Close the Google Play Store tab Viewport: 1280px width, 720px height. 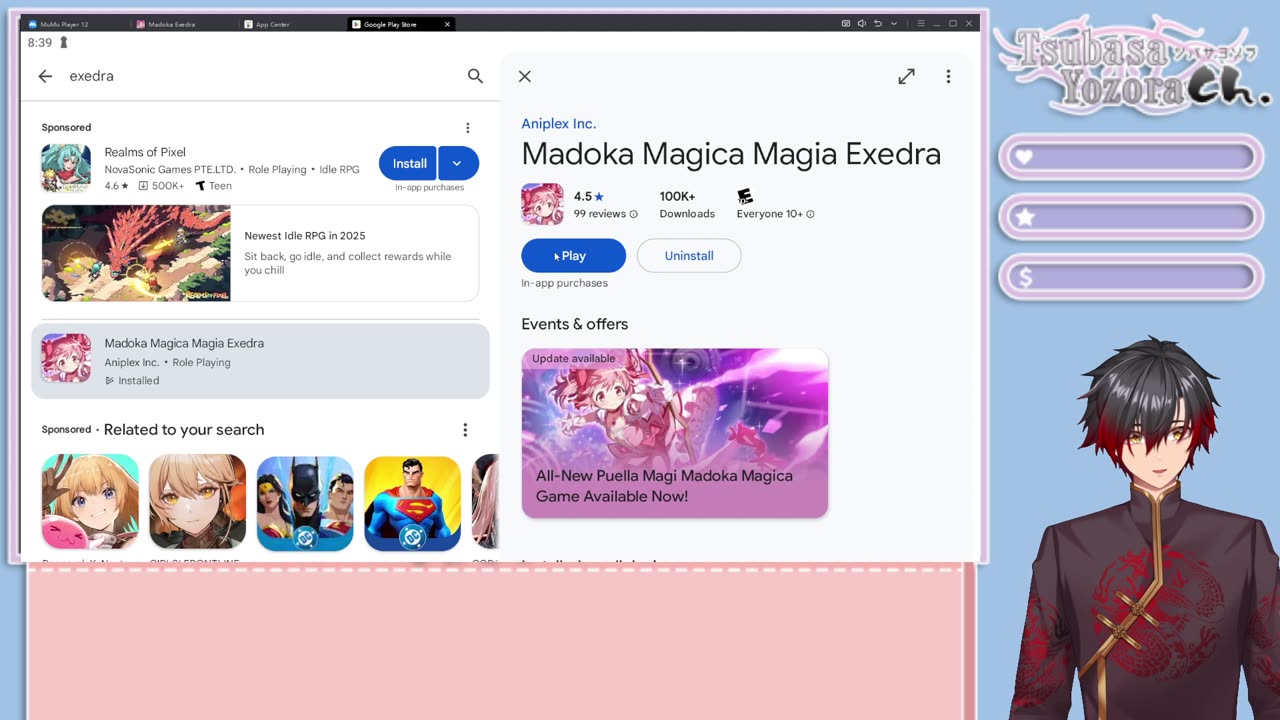click(x=447, y=24)
